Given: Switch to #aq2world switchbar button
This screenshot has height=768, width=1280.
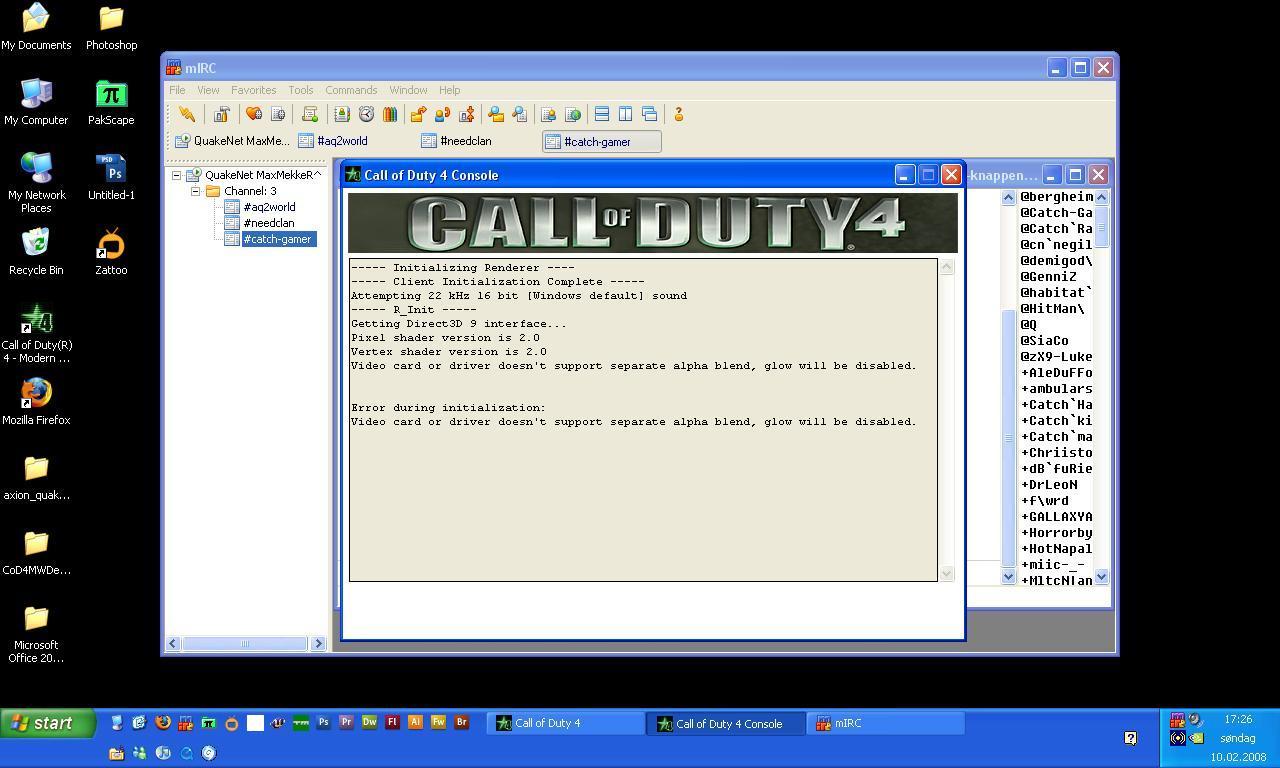Looking at the screenshot, I should click(355, 141).
